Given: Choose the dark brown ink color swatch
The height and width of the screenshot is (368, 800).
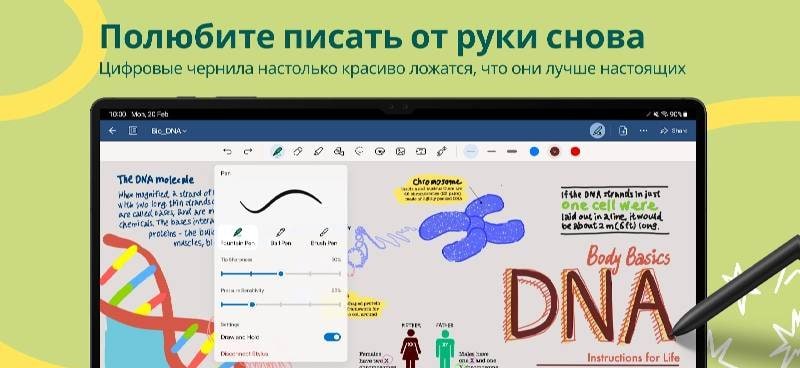Looking at the screenshot, I should coord(555,152).
